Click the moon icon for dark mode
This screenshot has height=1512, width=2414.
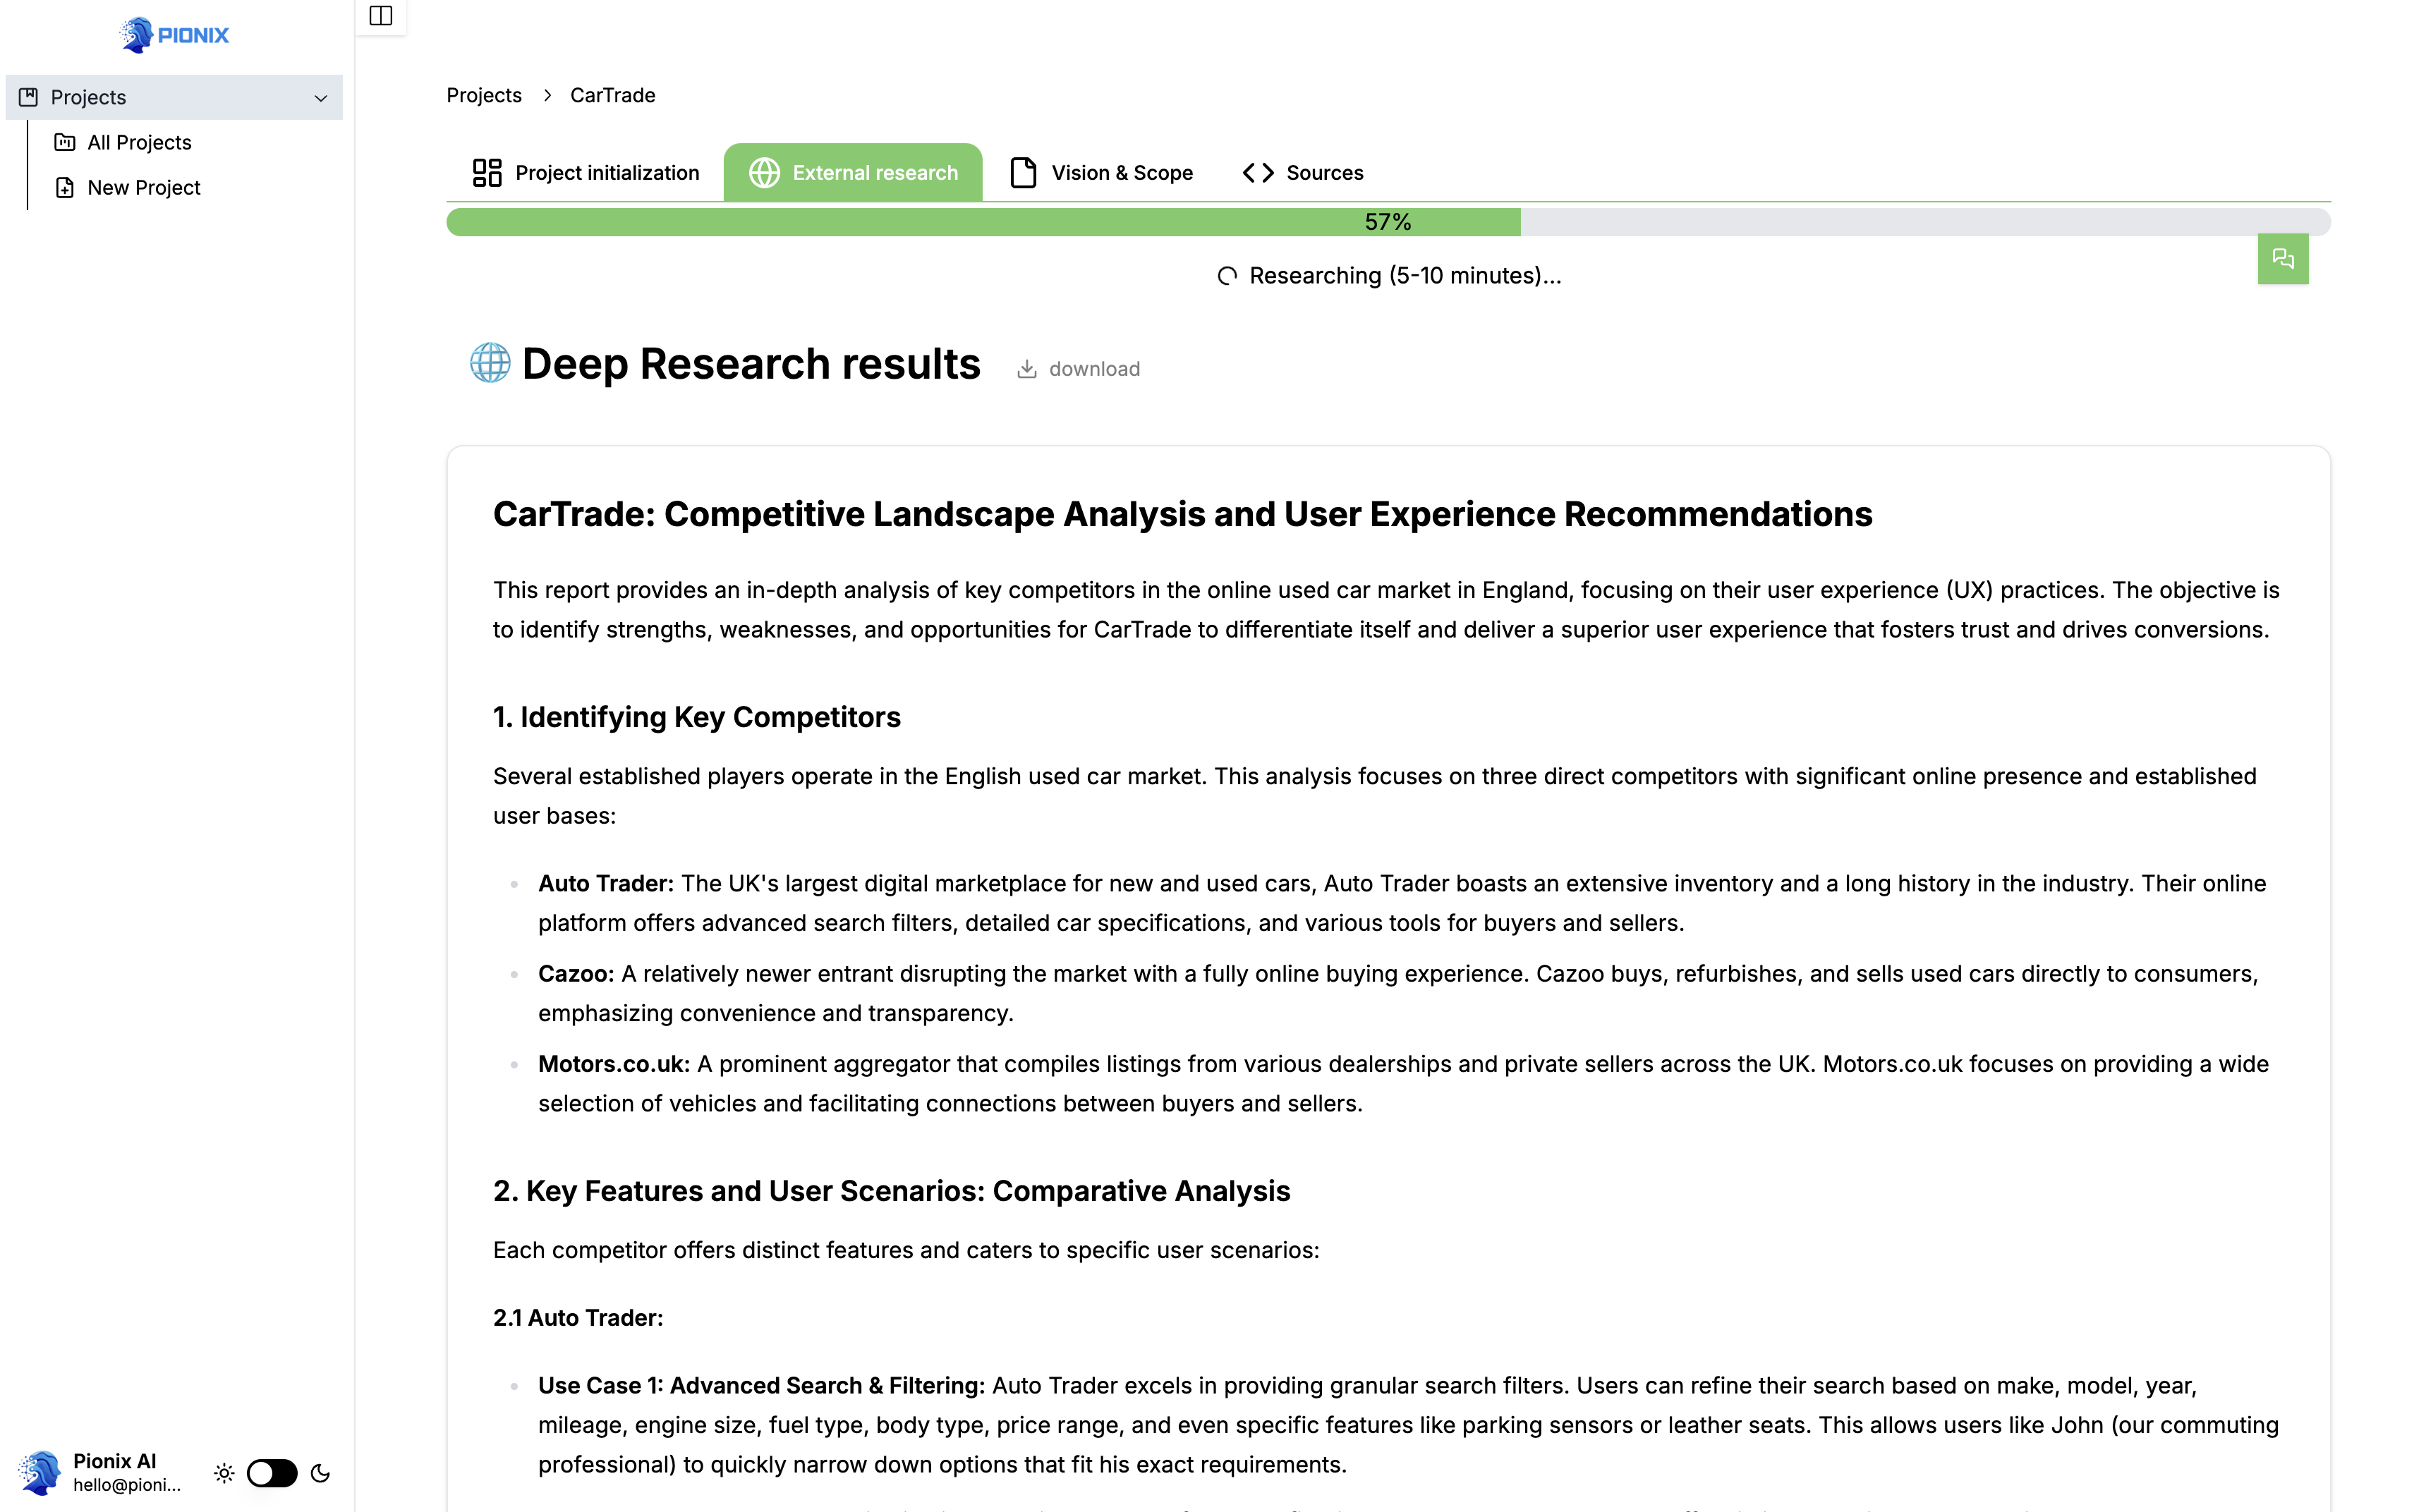(320, 1473)
